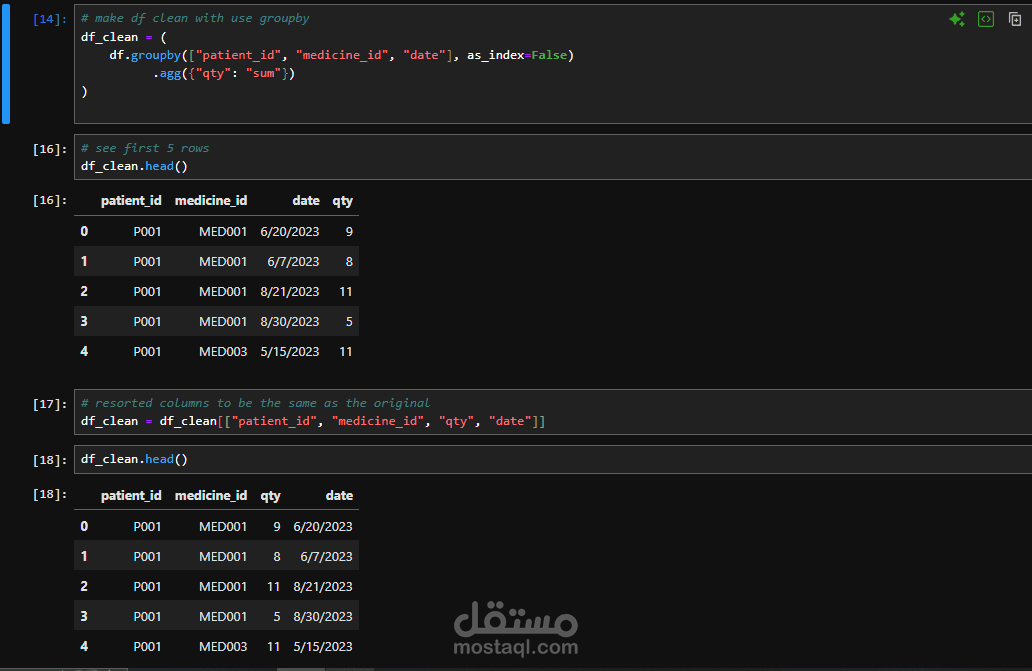Click qty value 5 in output 18 table
Screen dimensions: 1032x671
276,616
